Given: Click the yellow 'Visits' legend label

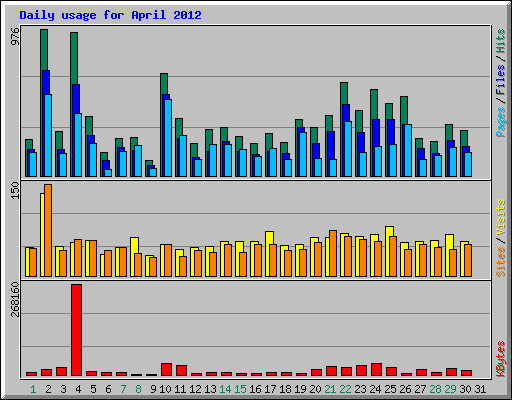Looking at the screenshot, I should point(501,218).
